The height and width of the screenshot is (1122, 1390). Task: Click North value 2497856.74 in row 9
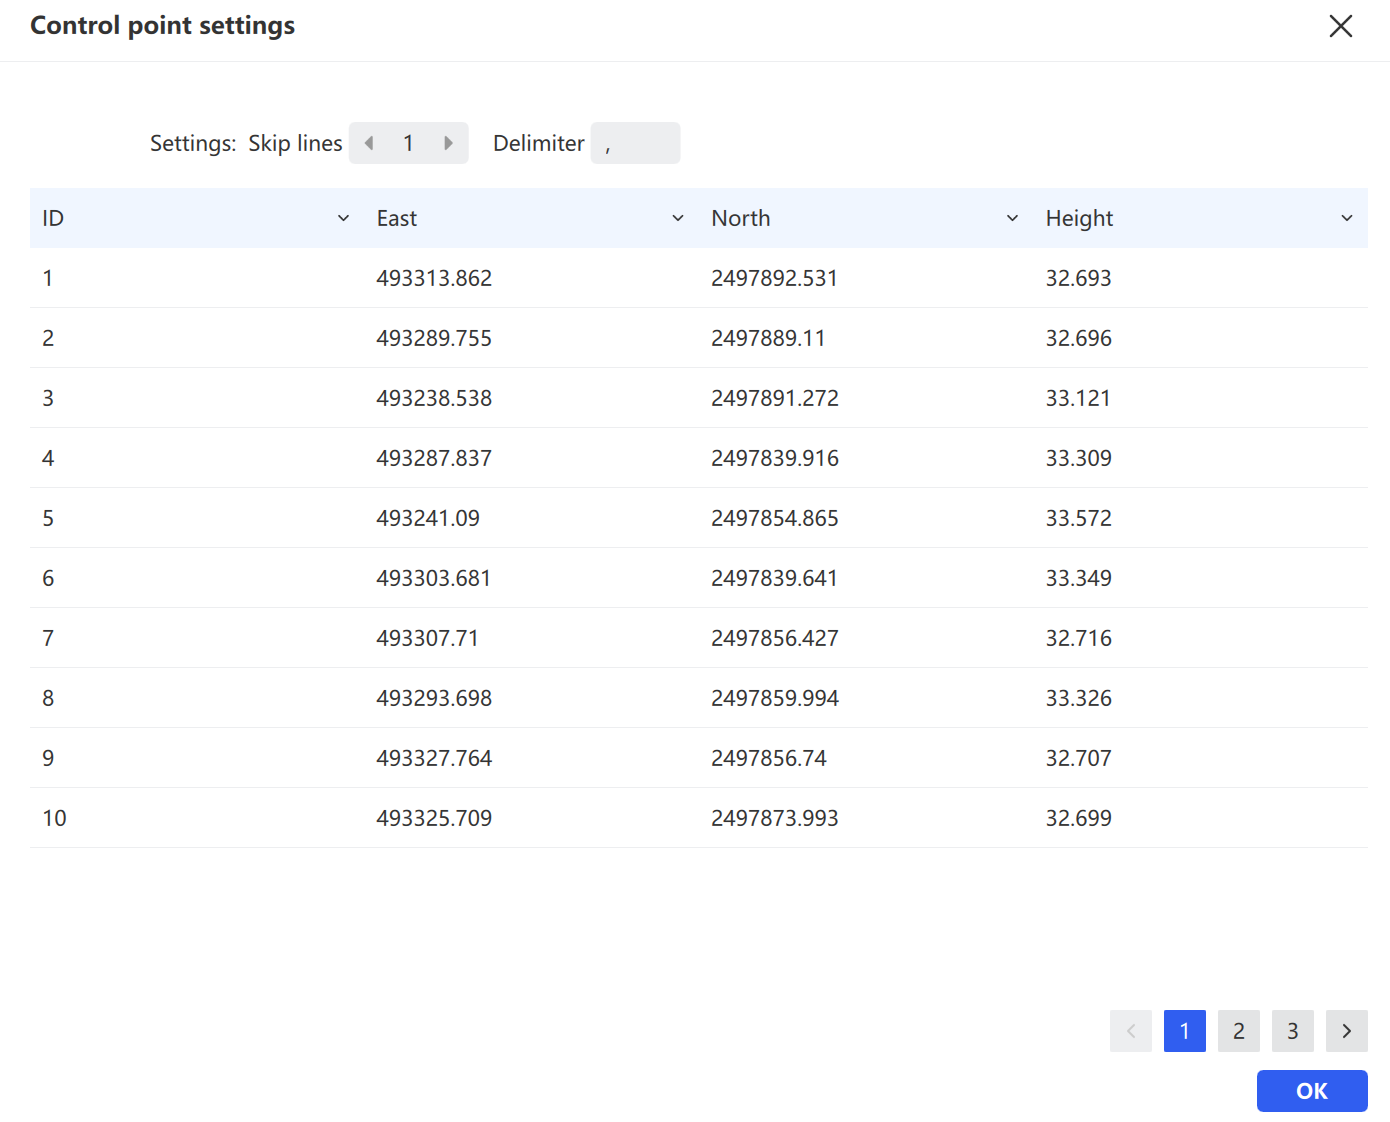(x=769, y=758)
